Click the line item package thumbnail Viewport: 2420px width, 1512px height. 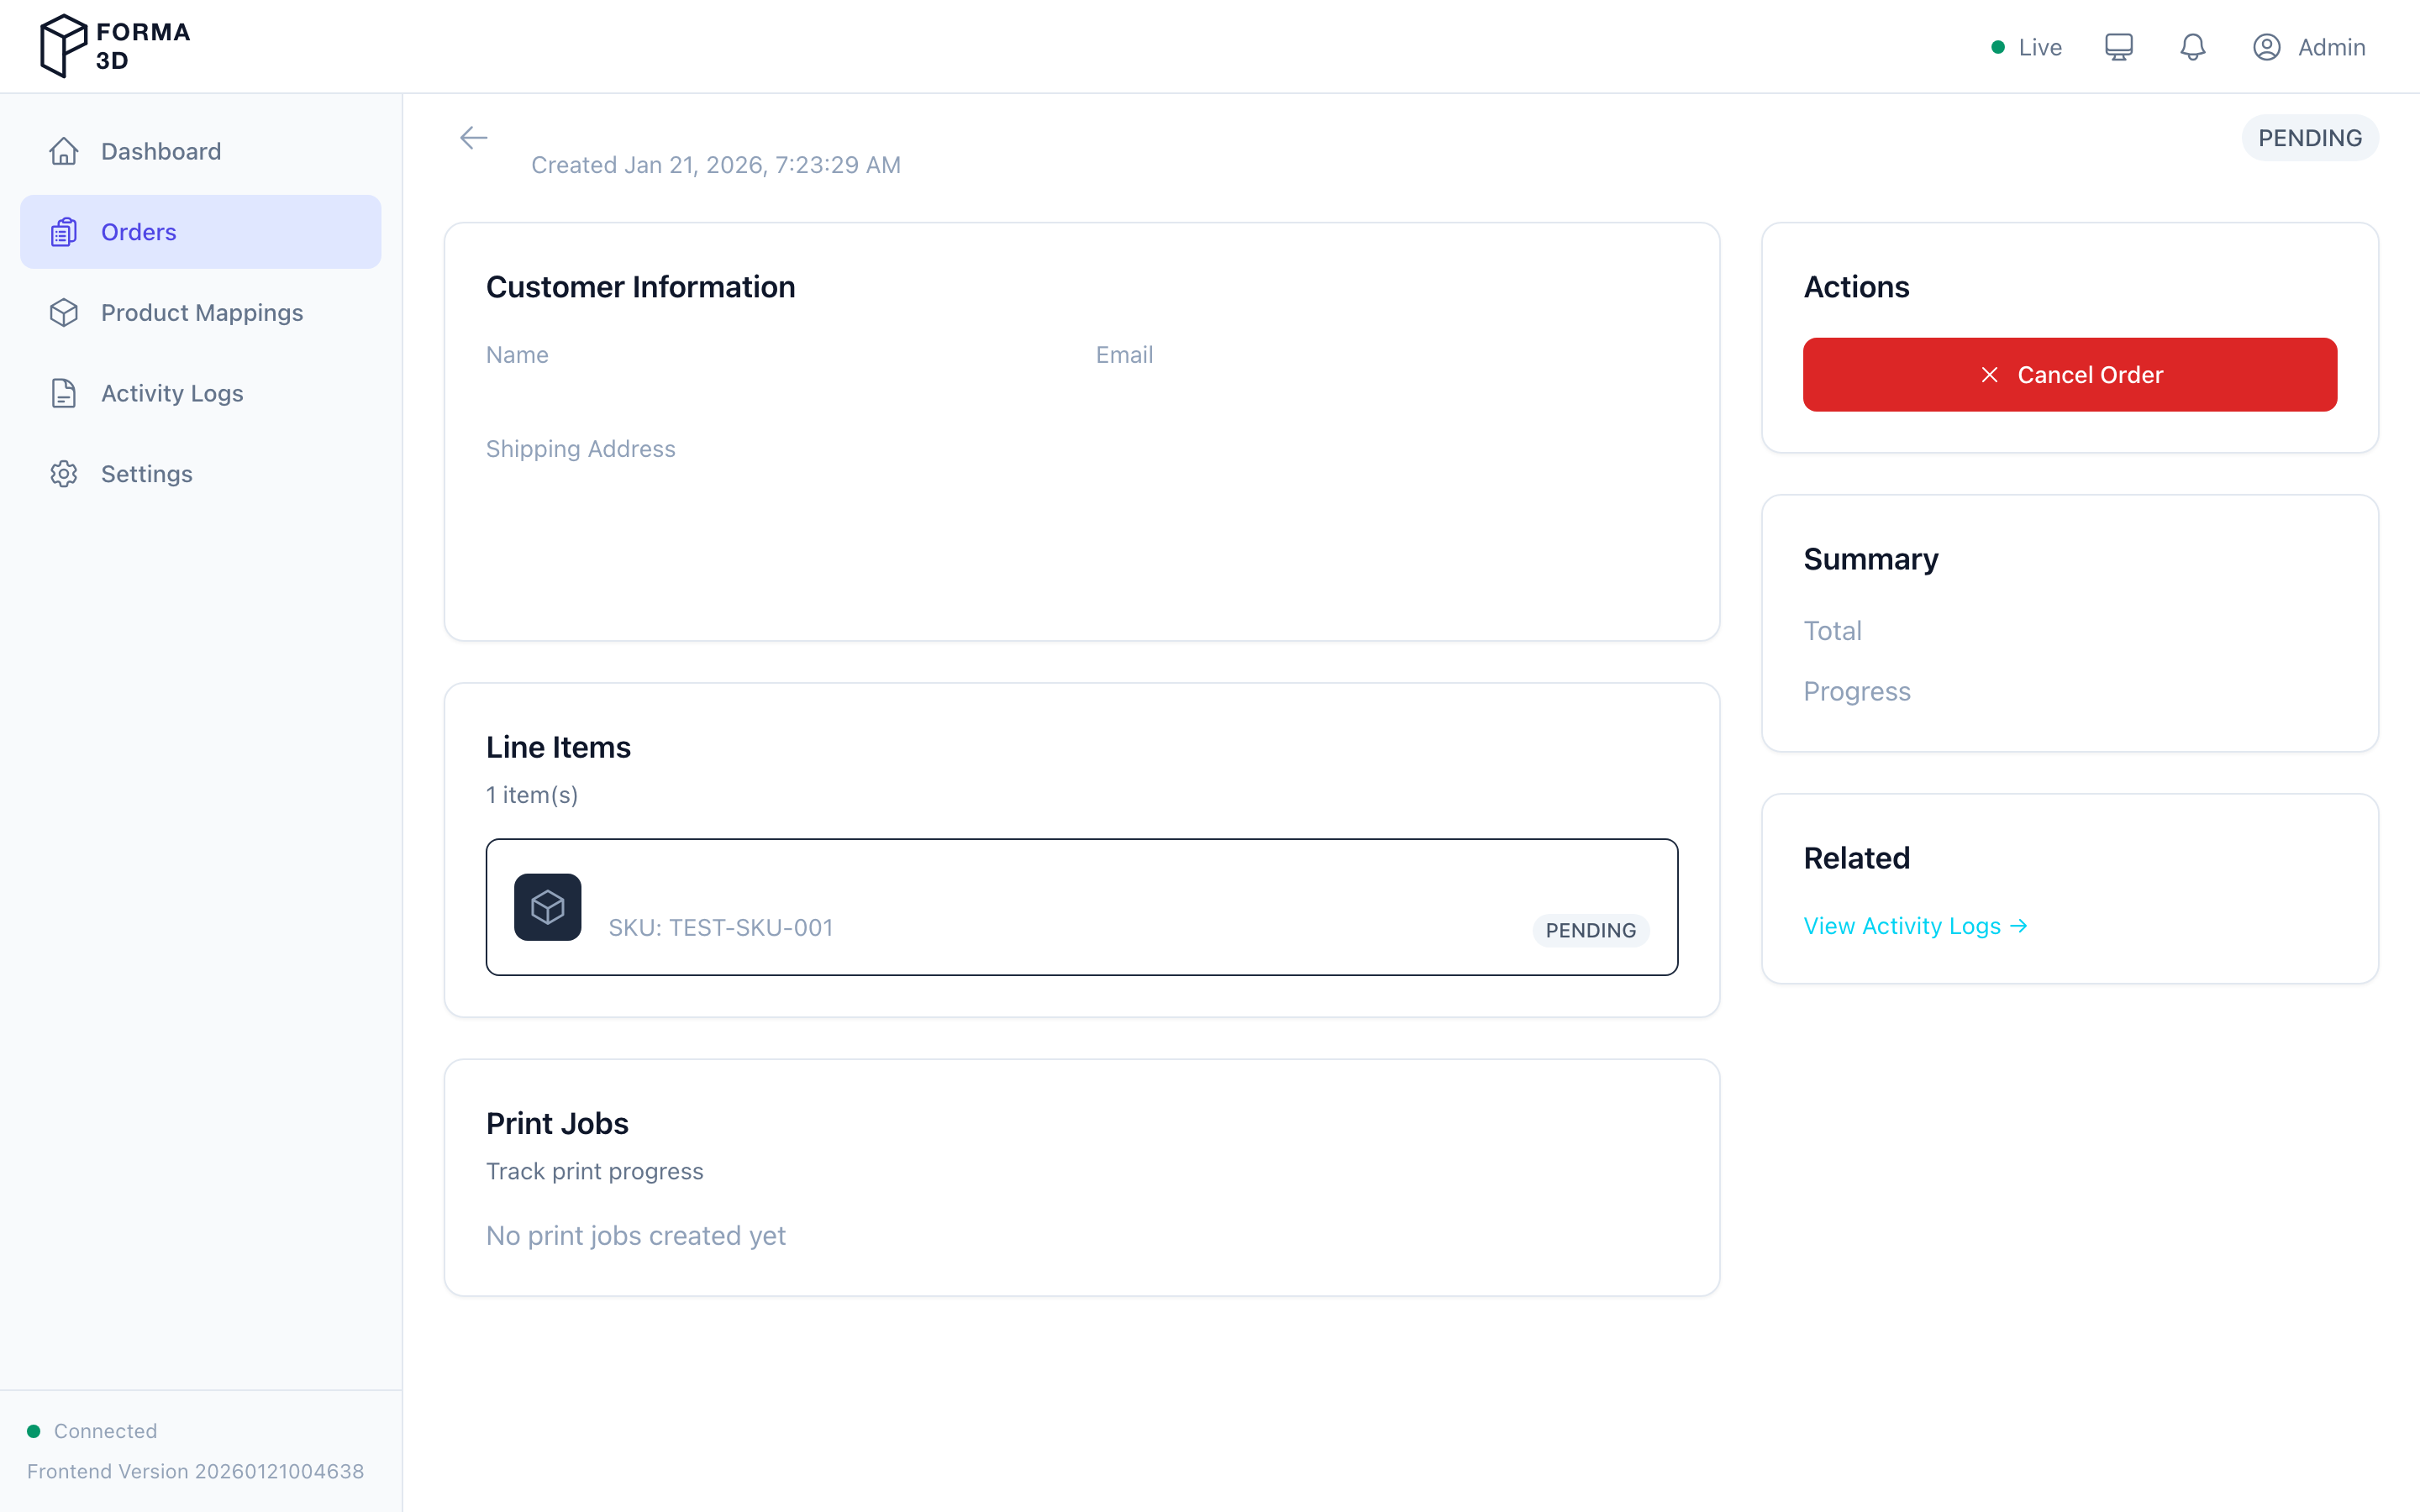point(547,907)
